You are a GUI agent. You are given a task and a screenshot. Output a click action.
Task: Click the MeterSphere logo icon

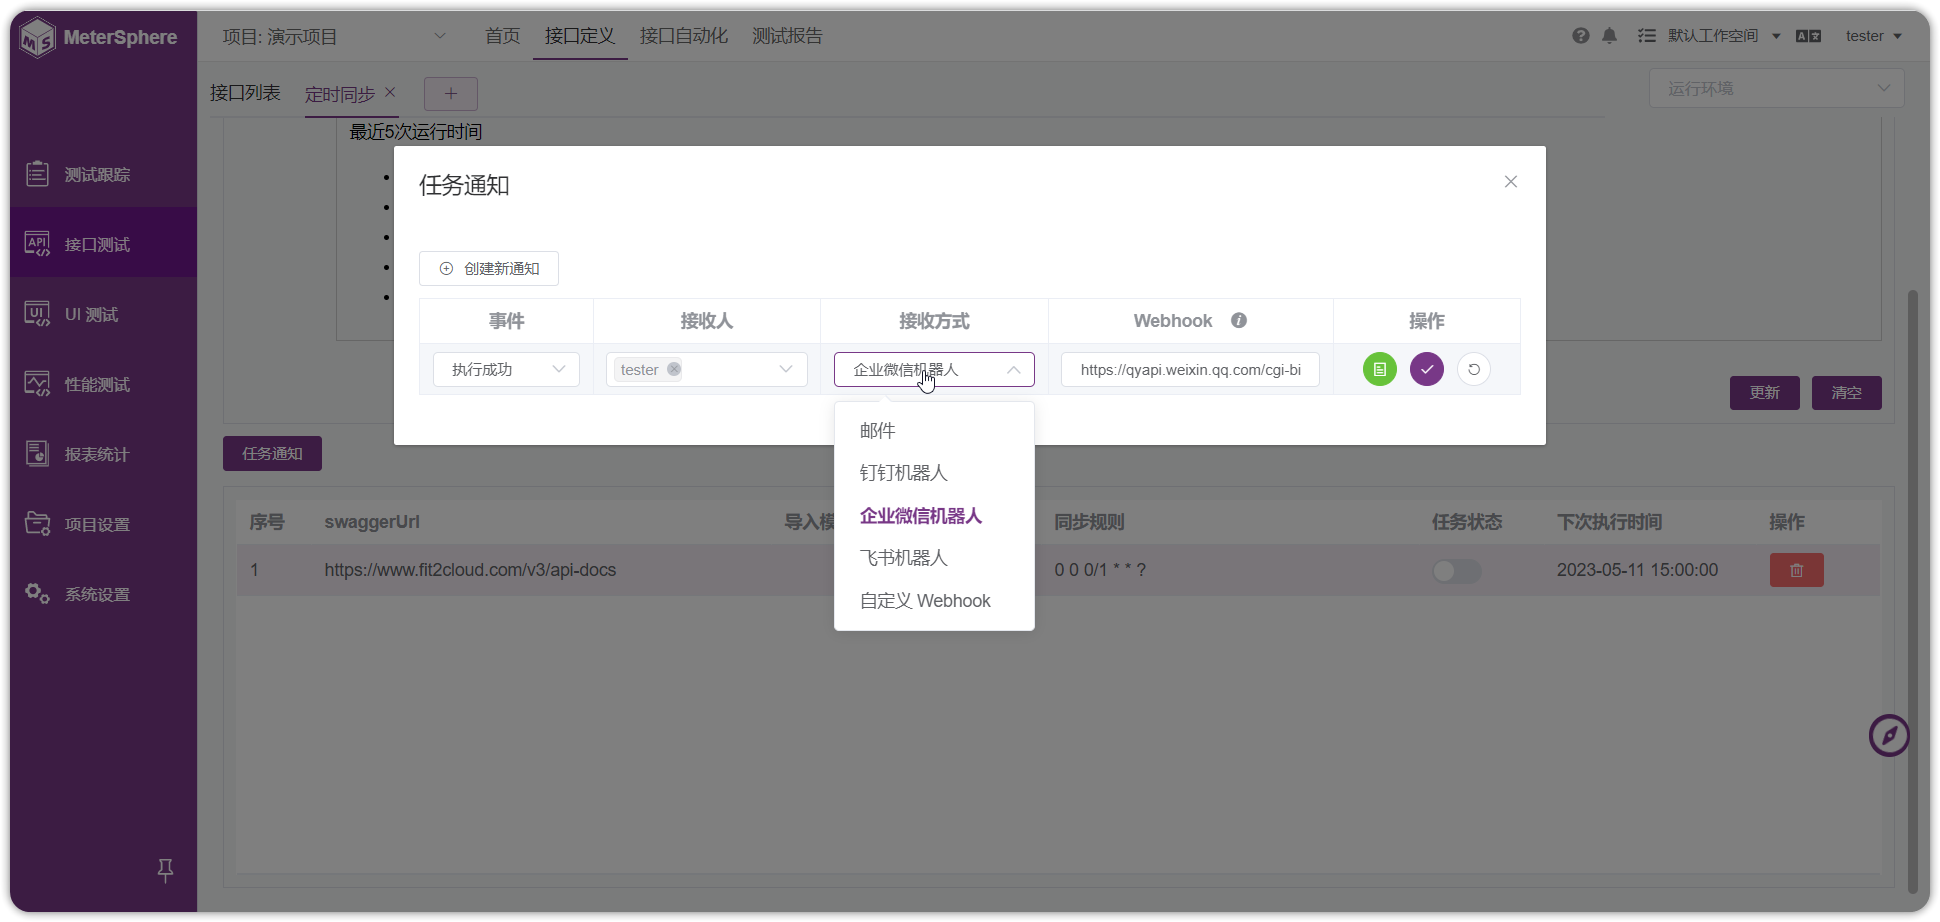tap(38, 37)
